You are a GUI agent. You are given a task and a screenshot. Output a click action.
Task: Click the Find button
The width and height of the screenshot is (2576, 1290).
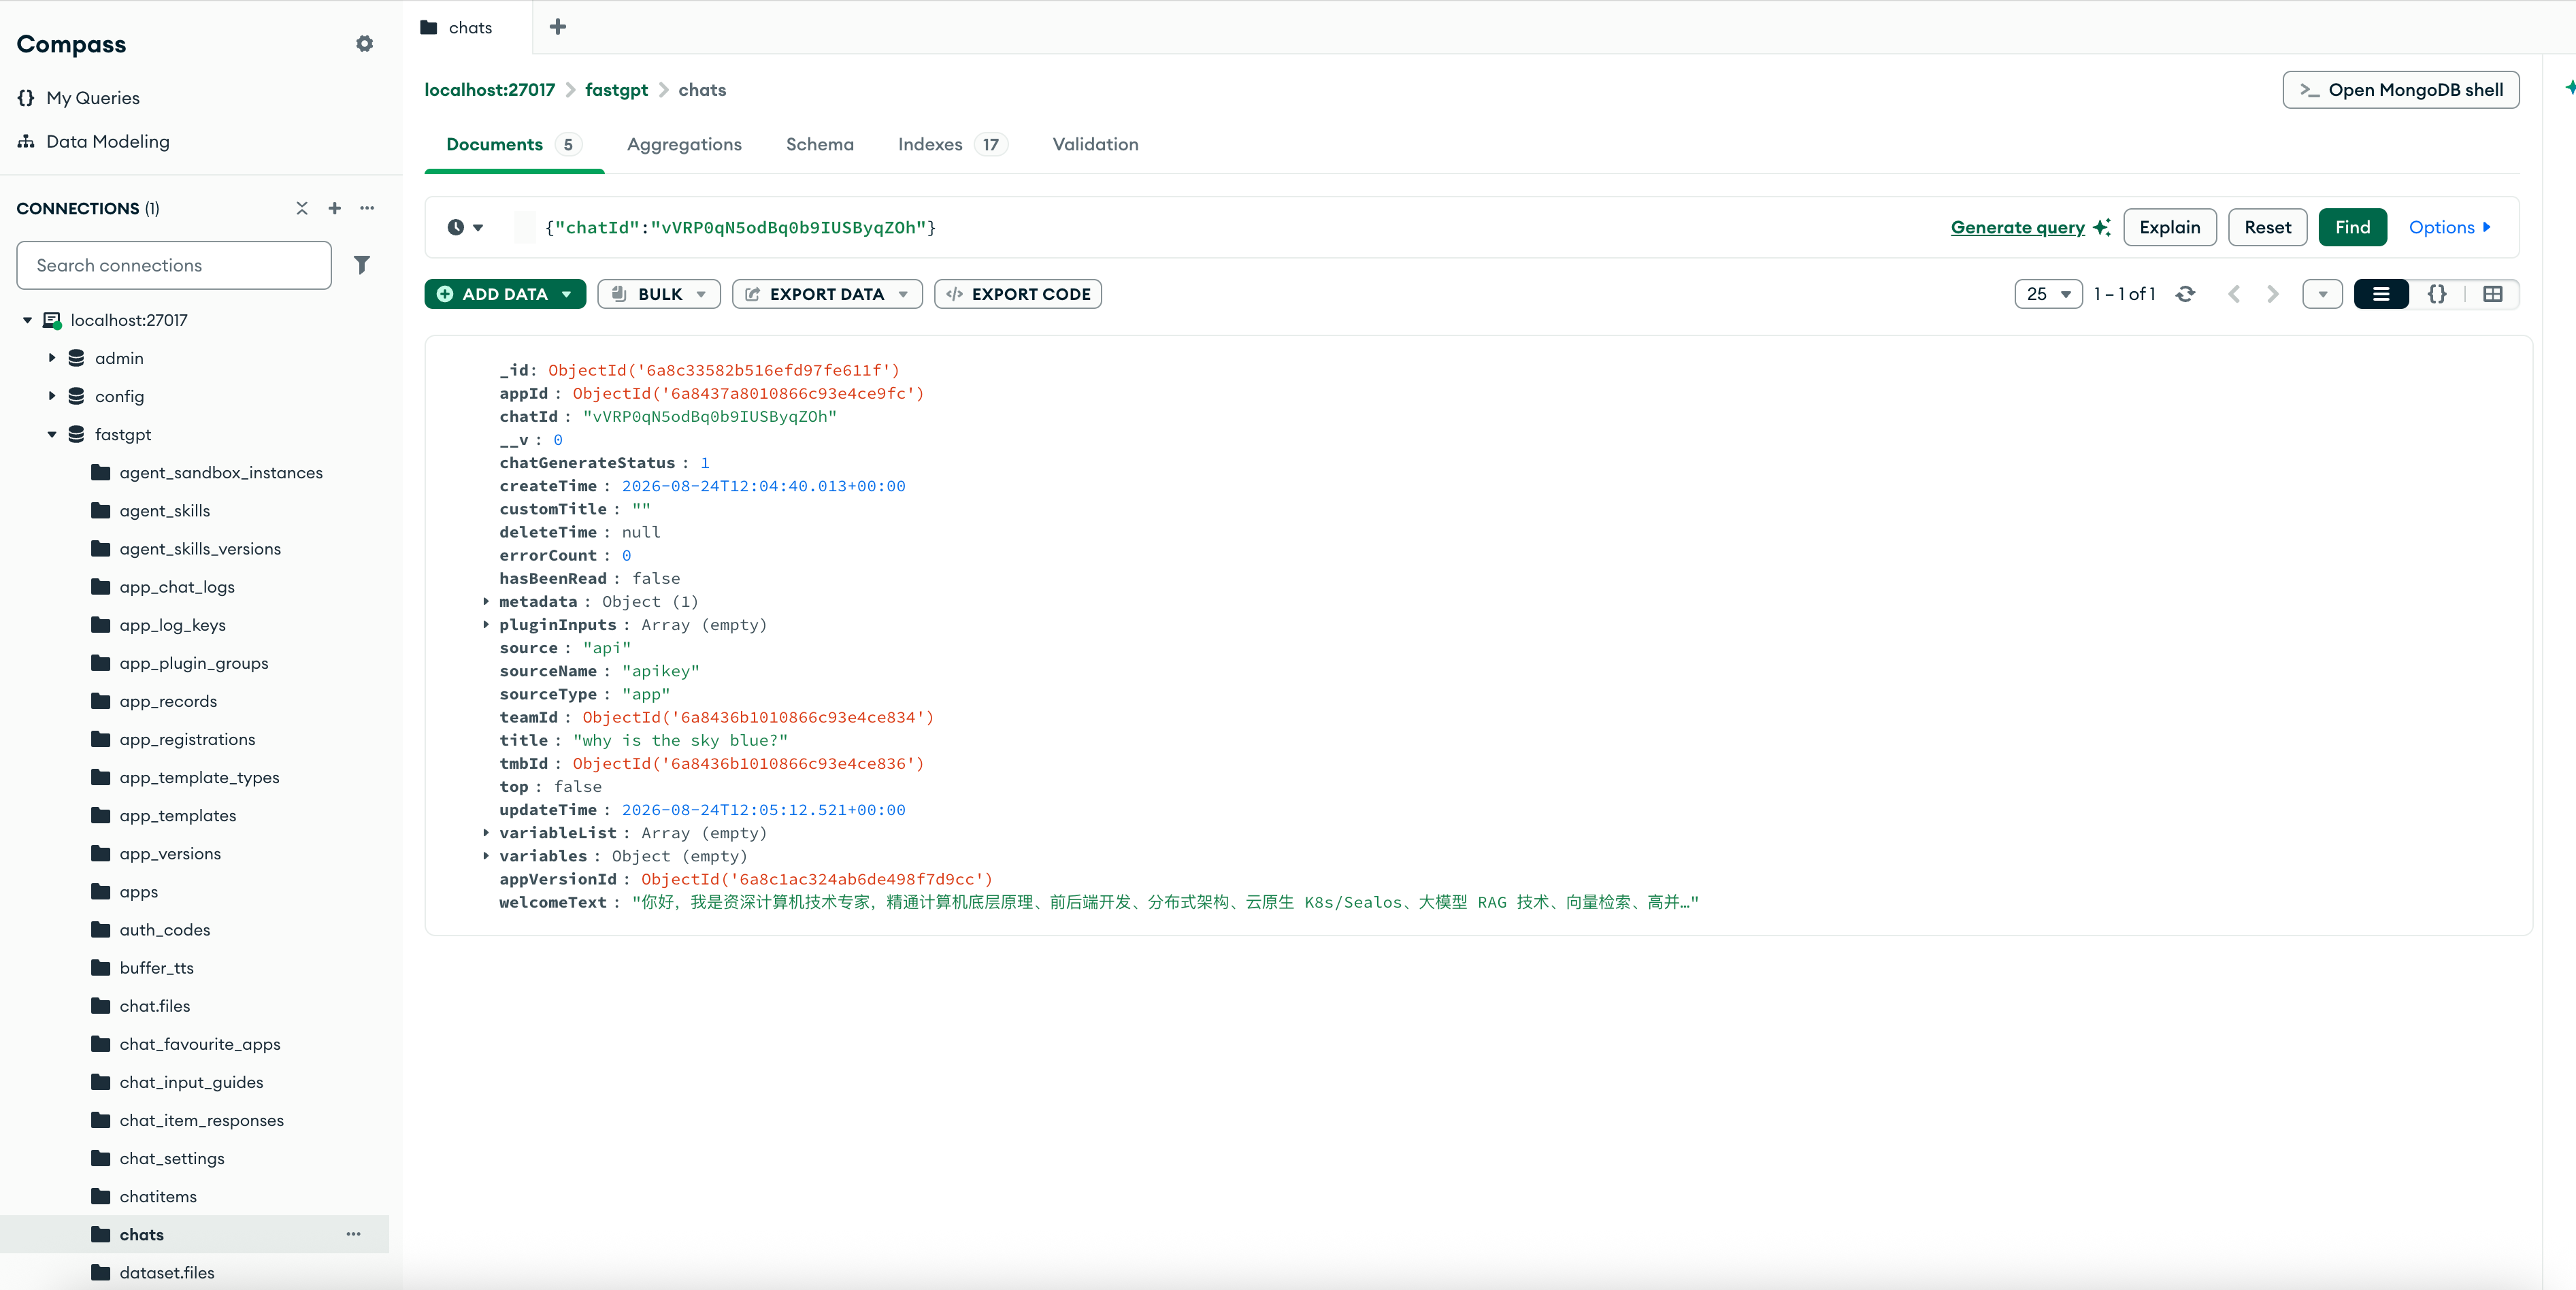(2352, 227)
